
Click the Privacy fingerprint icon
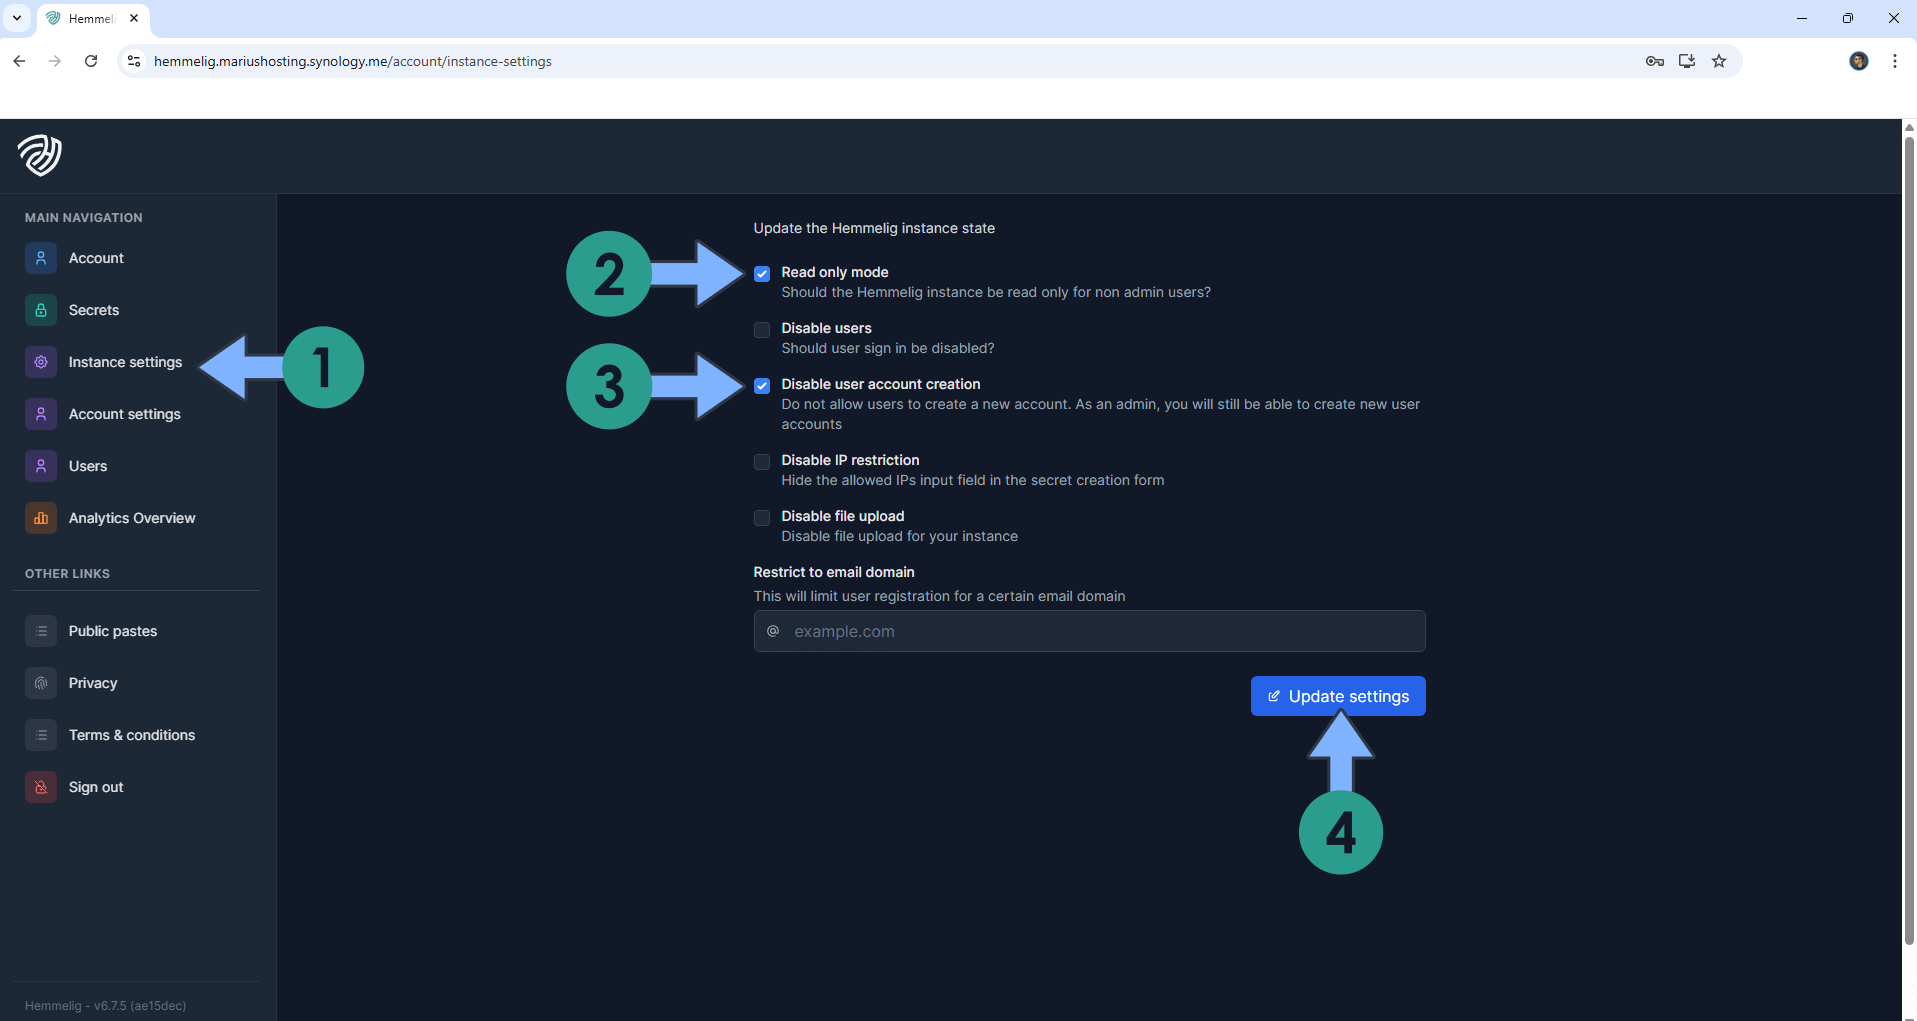click(x=41, y=683)
